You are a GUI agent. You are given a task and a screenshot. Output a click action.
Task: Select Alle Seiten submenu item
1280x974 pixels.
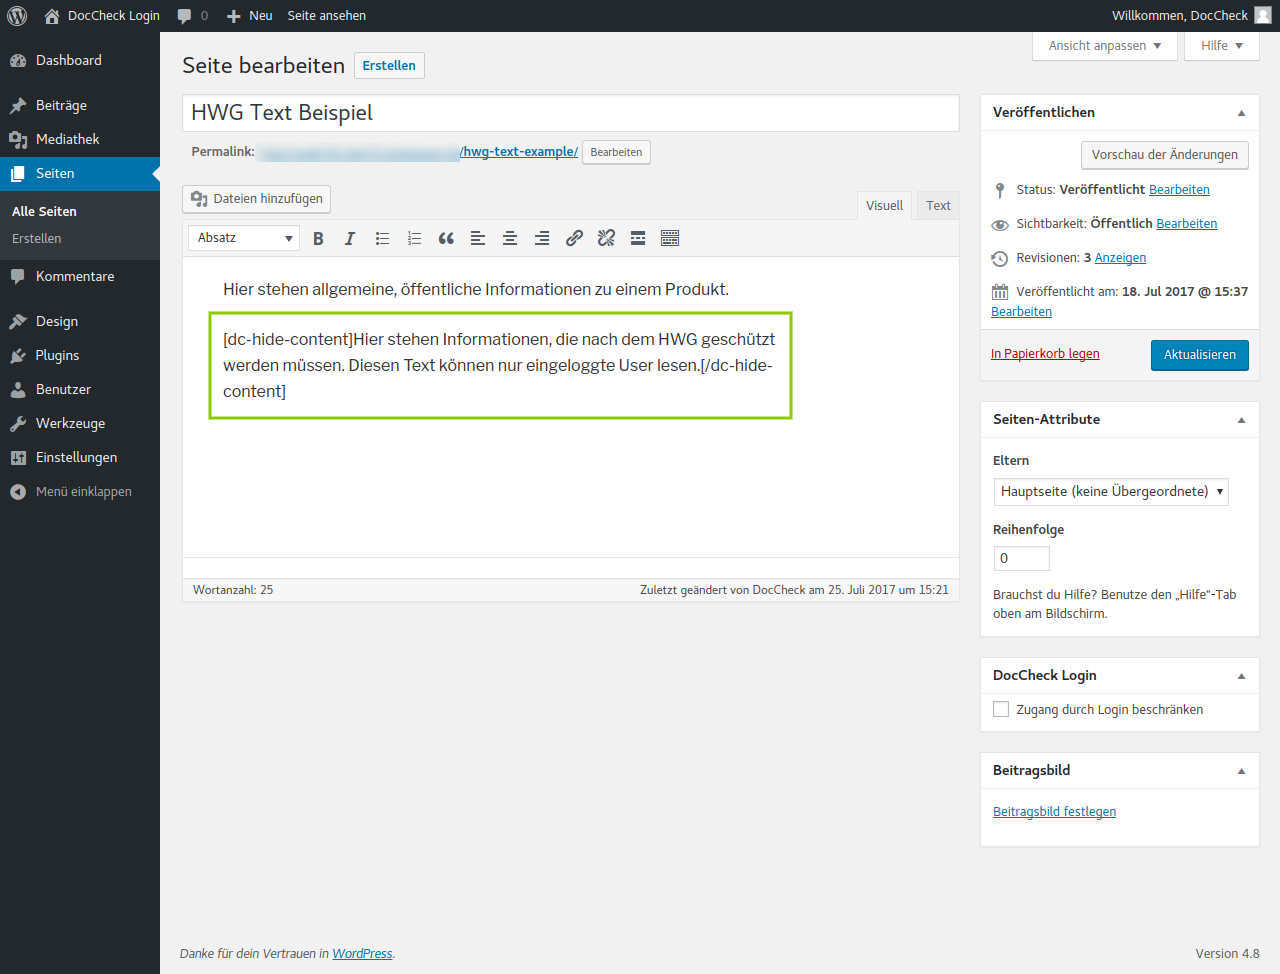44,211
